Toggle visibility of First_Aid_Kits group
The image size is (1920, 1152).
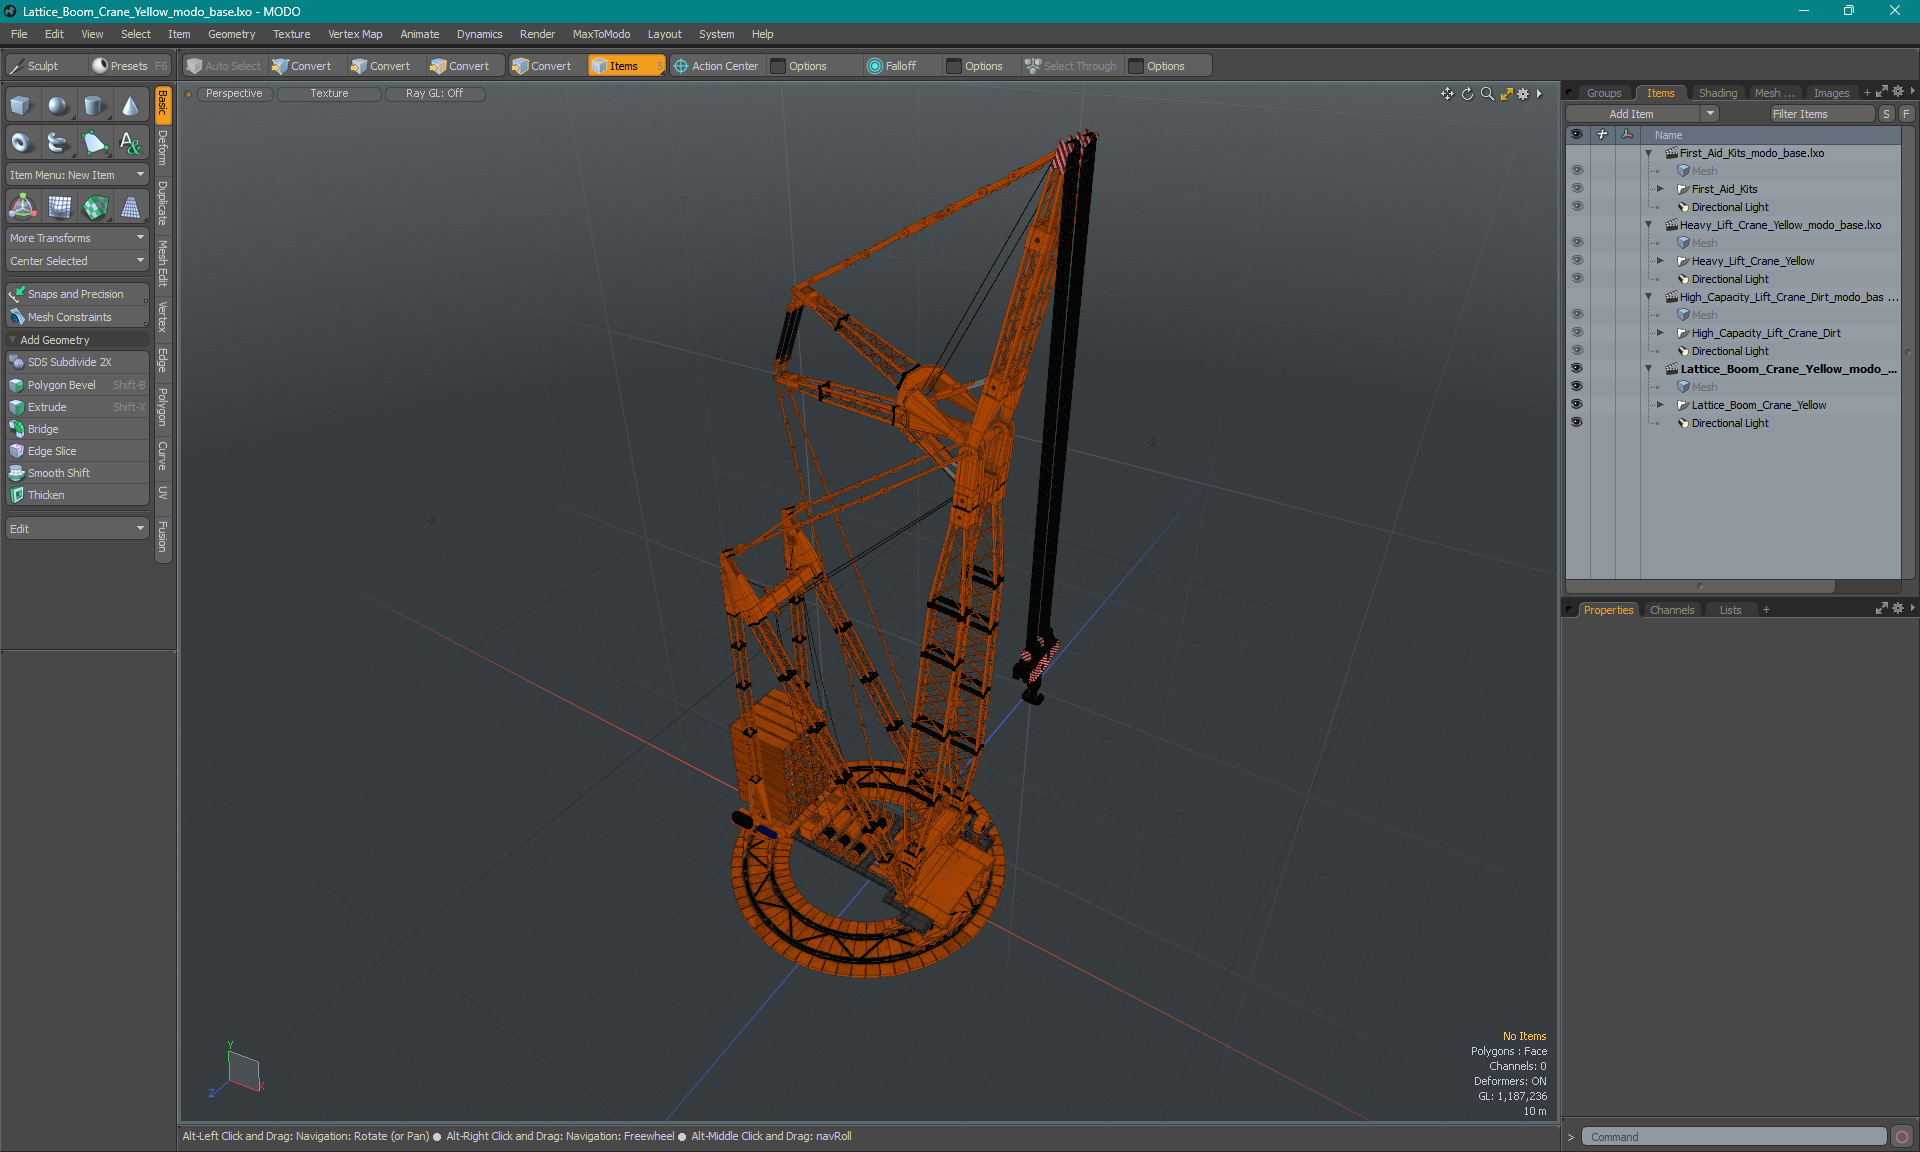1577,189
